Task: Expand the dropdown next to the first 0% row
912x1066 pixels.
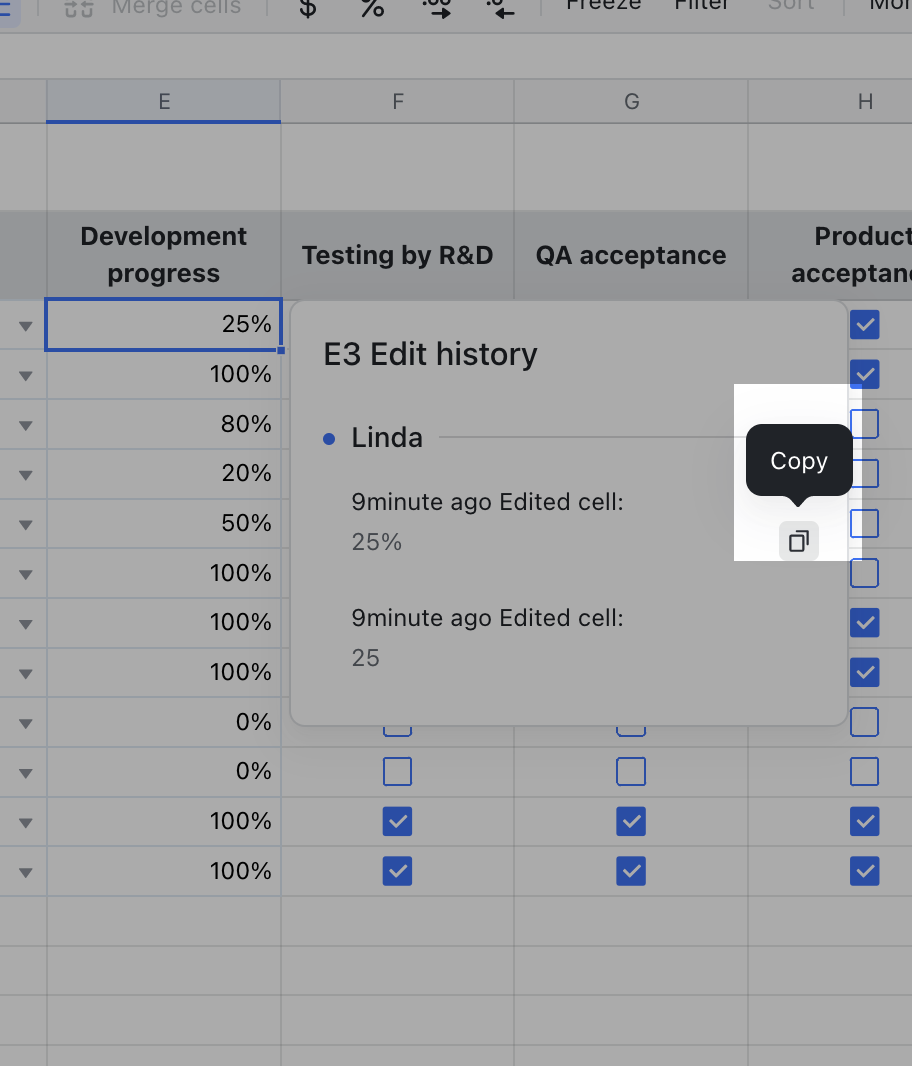Action: [23, 722]
